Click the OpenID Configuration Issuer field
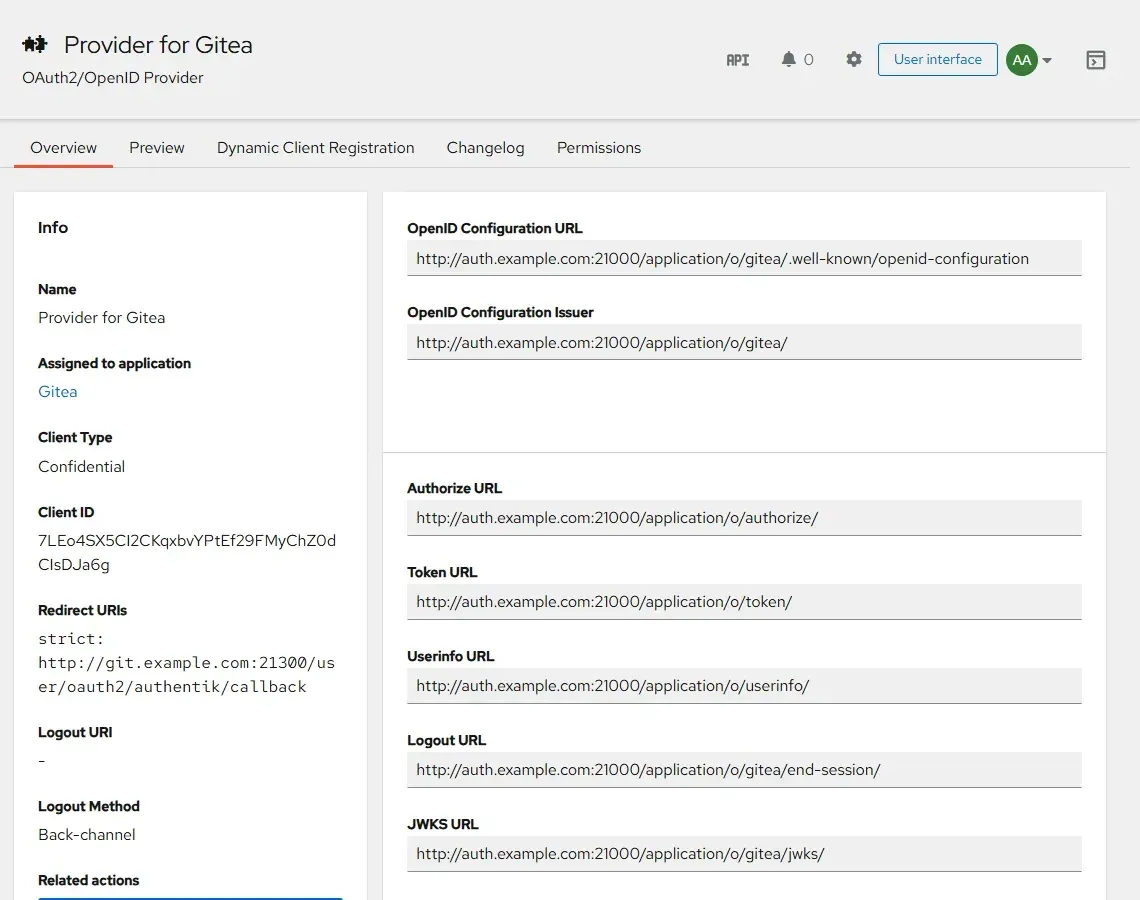The height and width of the screenshot is (900, 1140). 744,342
